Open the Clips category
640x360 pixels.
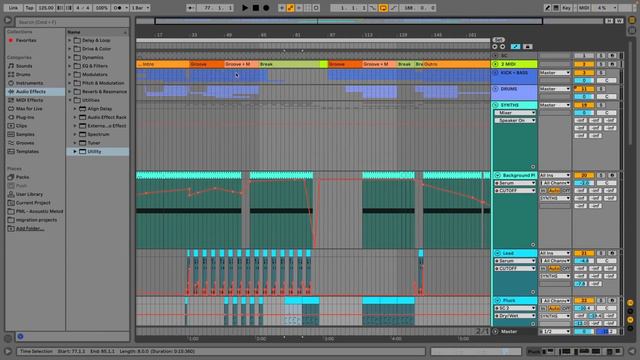pos(22,126)
